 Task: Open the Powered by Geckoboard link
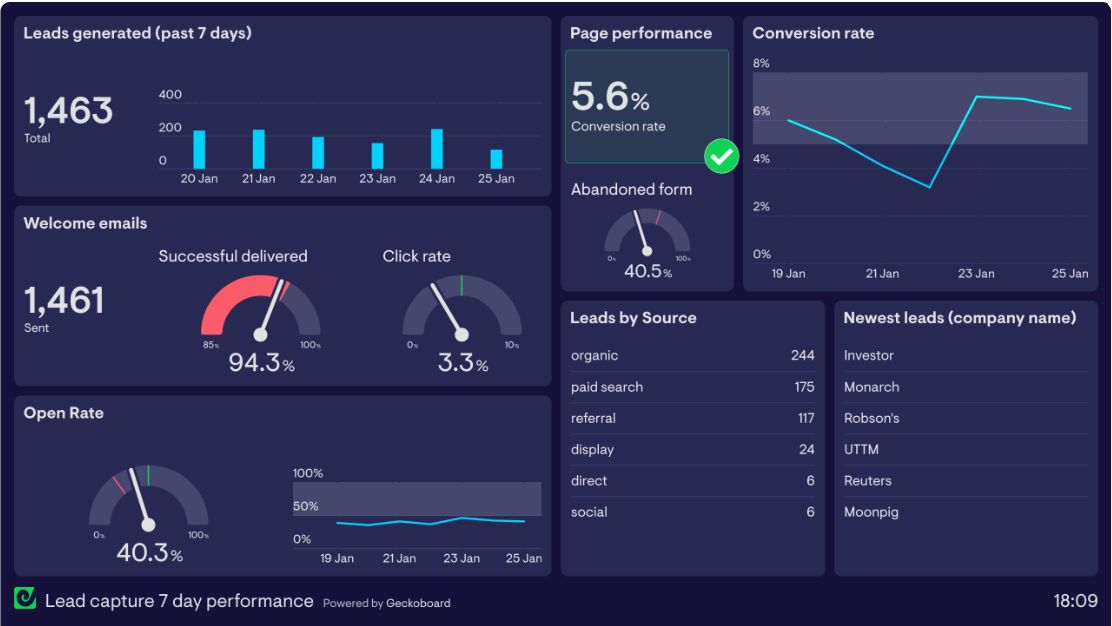386,603
